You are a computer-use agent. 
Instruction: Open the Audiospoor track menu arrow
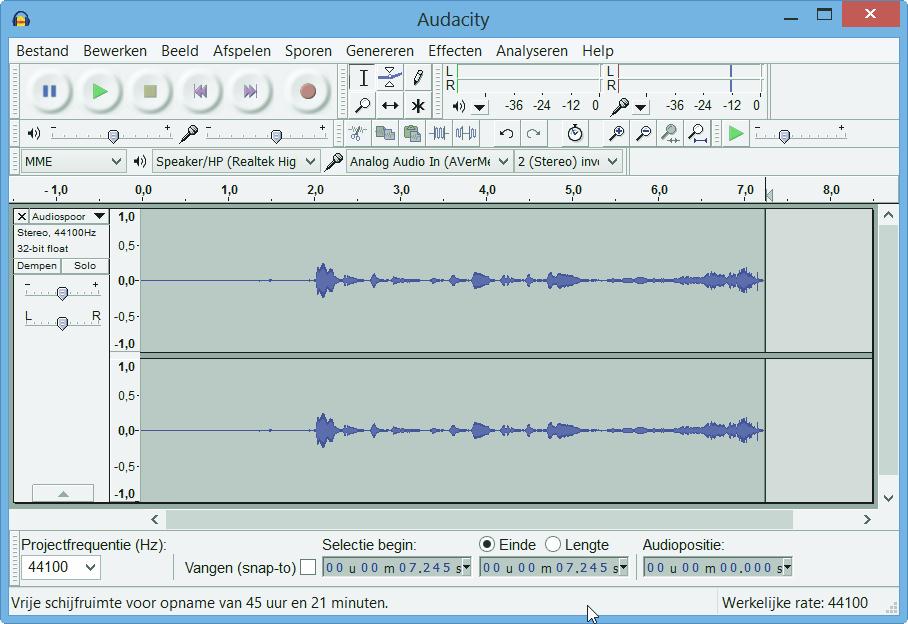[x=100, y=216]
